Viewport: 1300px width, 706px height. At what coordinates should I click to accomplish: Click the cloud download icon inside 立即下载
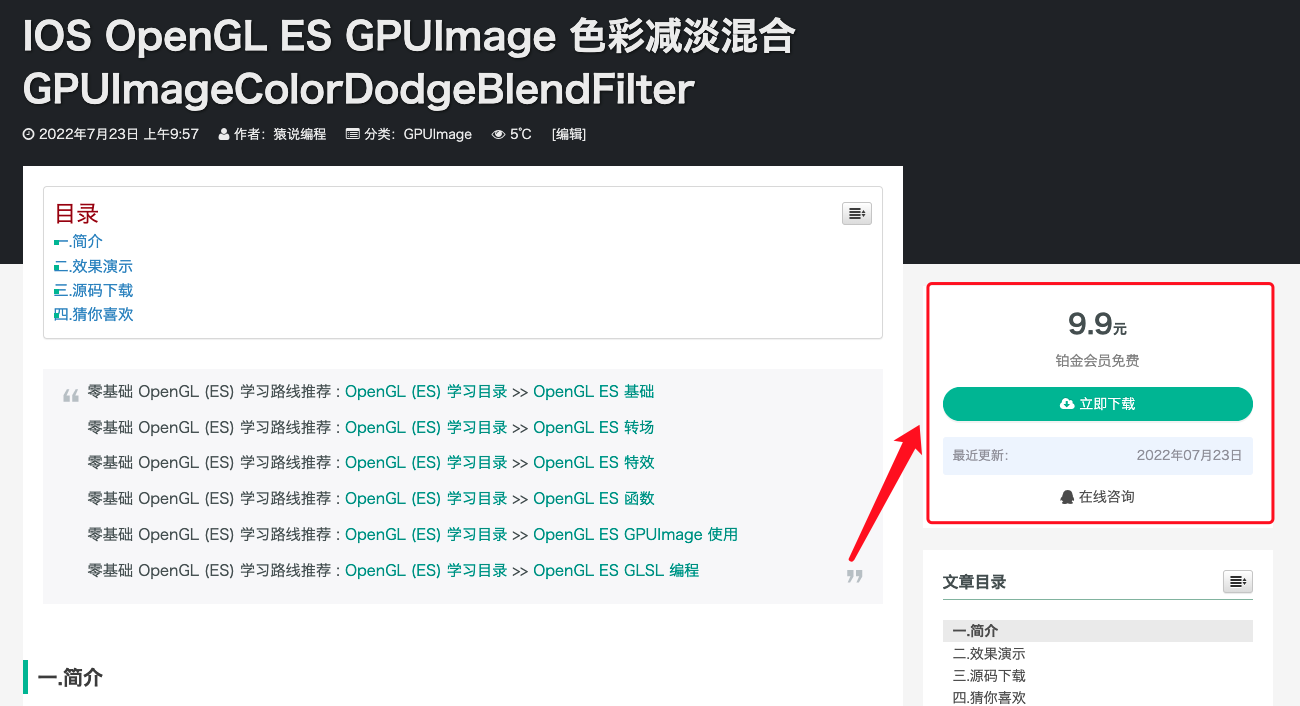(x=1066, y=404)
